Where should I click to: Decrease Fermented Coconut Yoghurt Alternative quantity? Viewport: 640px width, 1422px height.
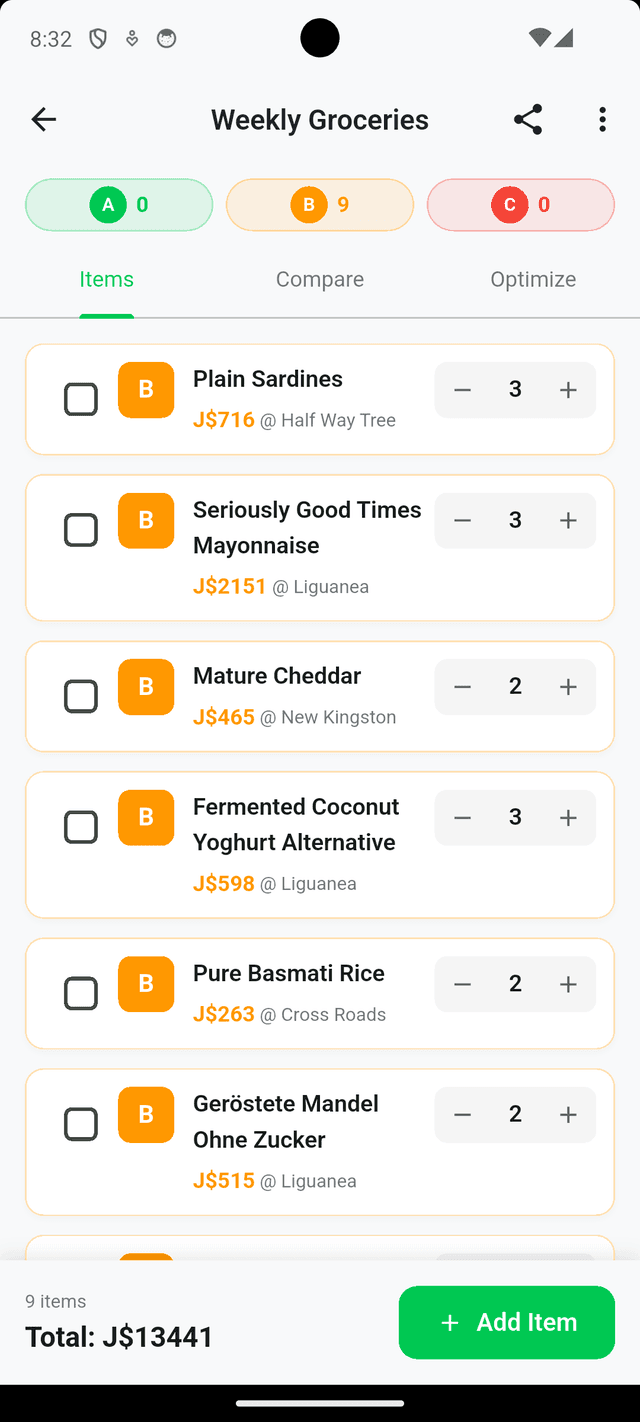coord(462,818)
